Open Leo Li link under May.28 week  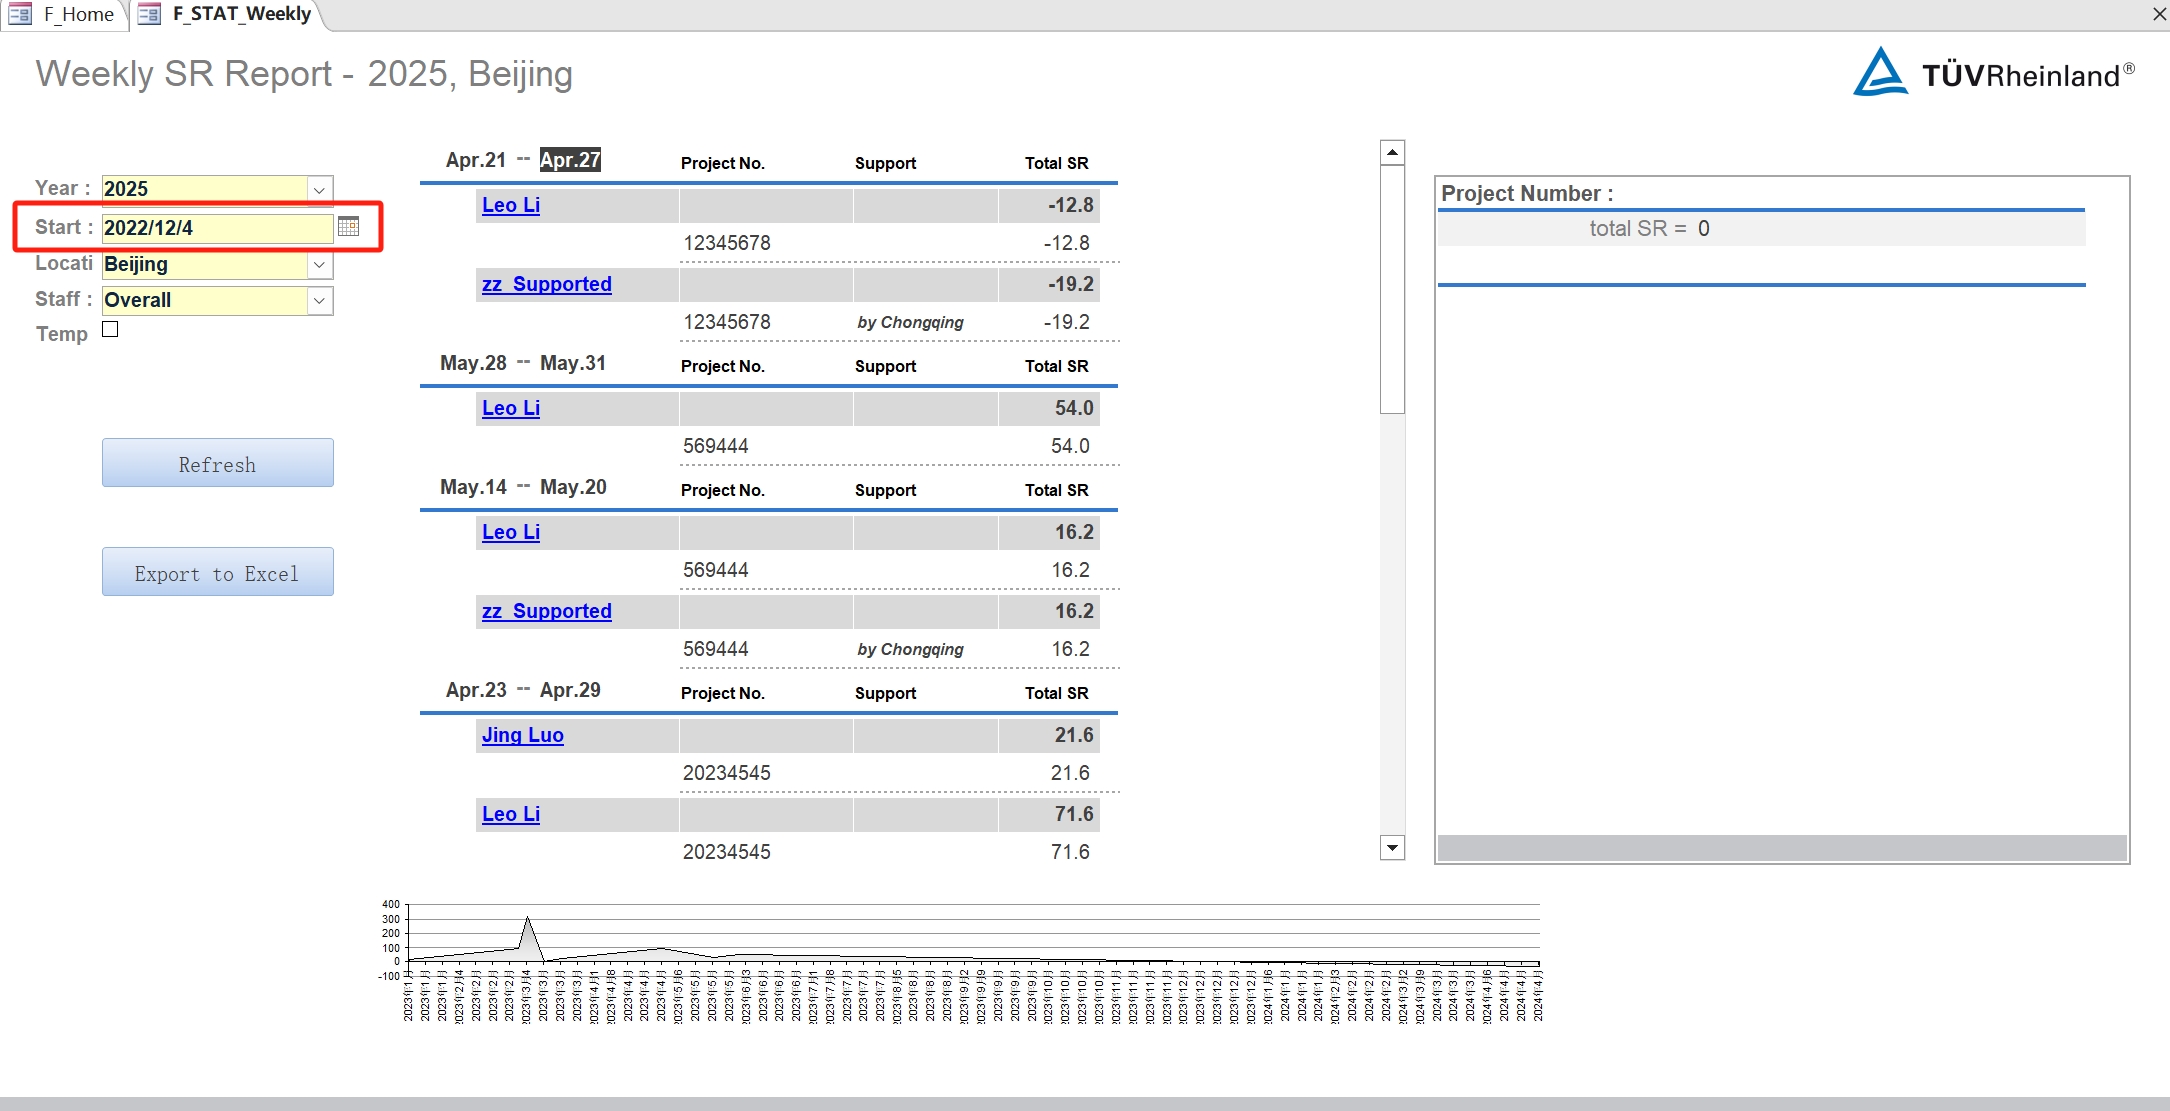pyautogui.click(x=511, y=408)
